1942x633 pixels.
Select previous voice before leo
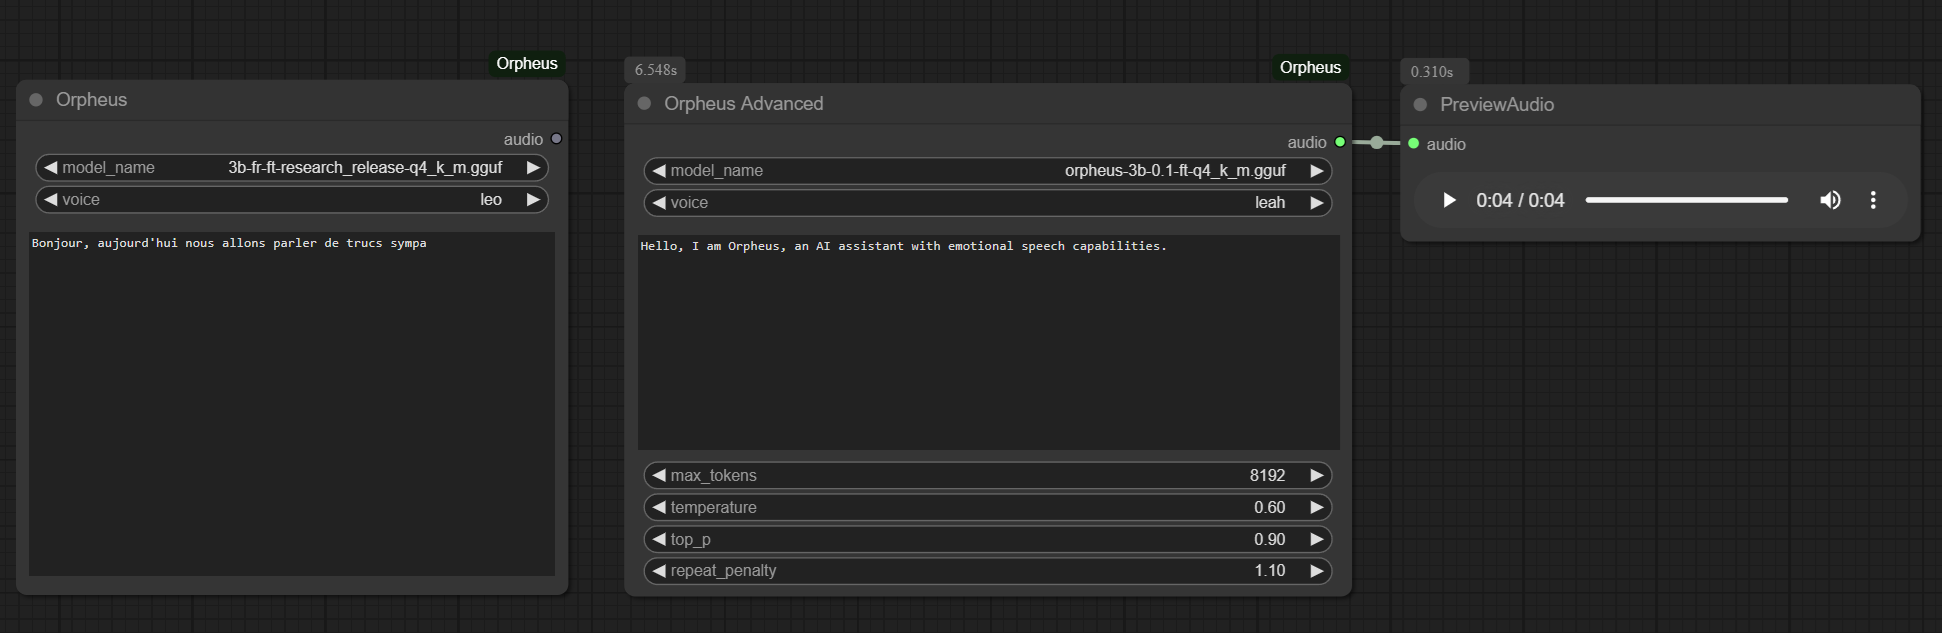51,200
